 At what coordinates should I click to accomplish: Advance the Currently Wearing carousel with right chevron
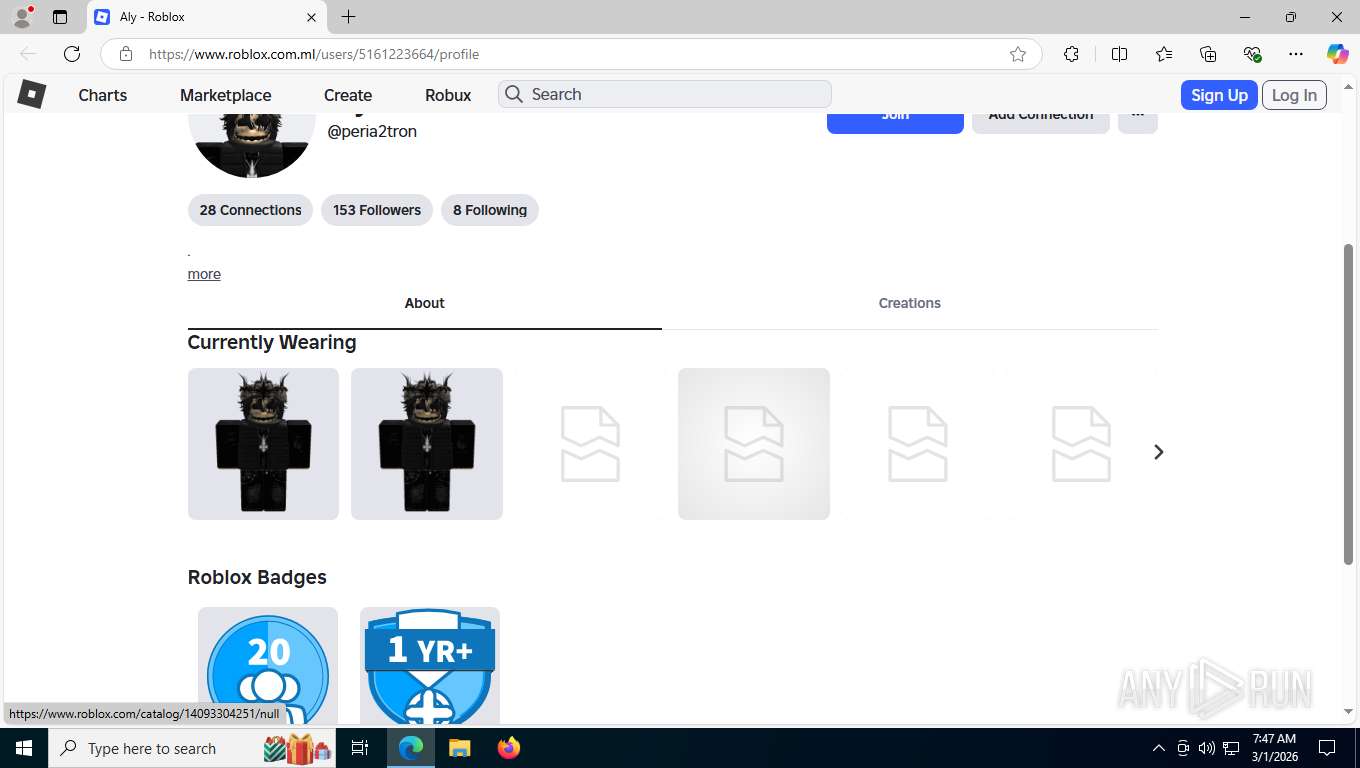(x=1158, y=452)
